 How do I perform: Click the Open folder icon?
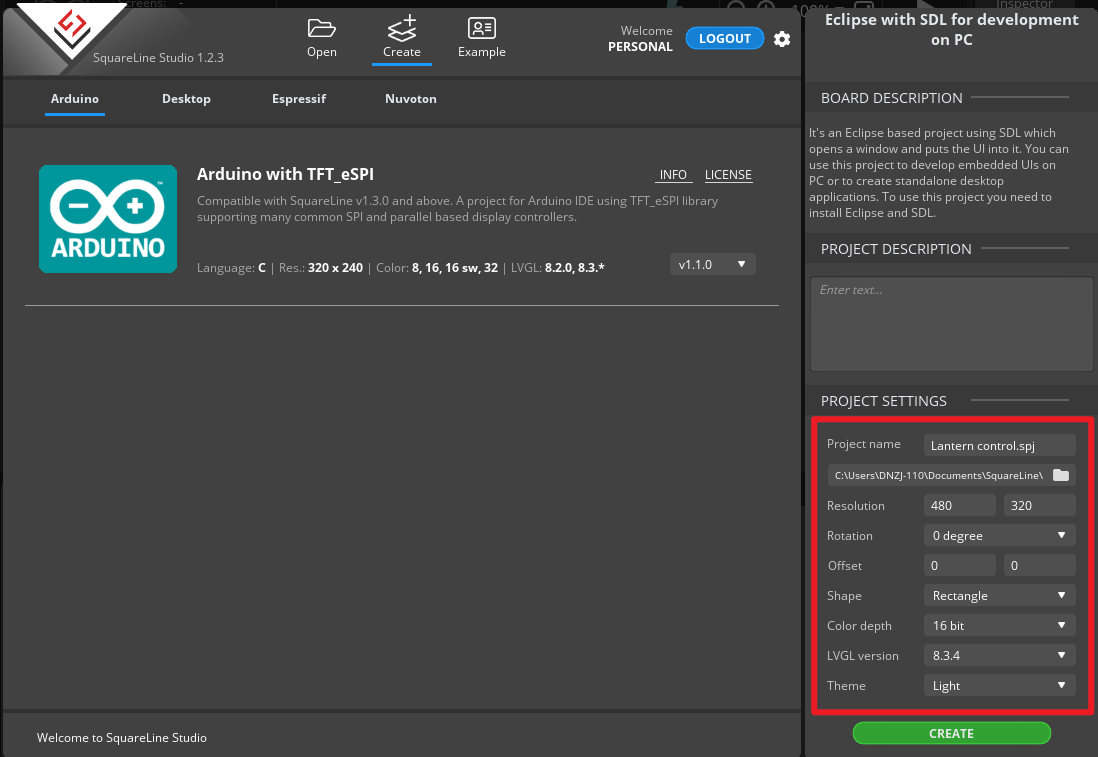coord(321,29)
